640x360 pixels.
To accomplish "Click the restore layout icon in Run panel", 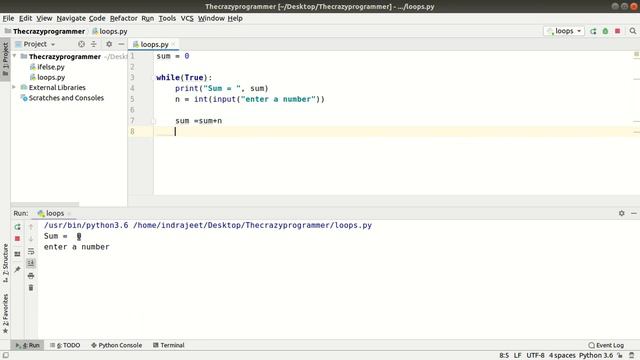I will click(18, 254).
